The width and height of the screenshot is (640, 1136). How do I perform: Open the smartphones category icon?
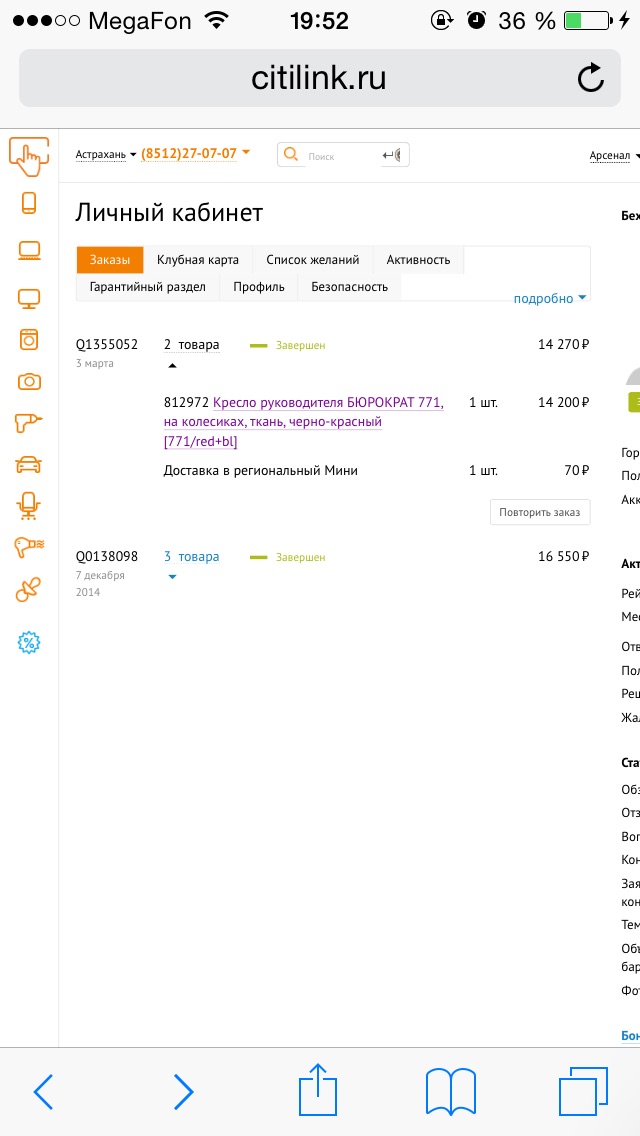[x=29, y=203]
